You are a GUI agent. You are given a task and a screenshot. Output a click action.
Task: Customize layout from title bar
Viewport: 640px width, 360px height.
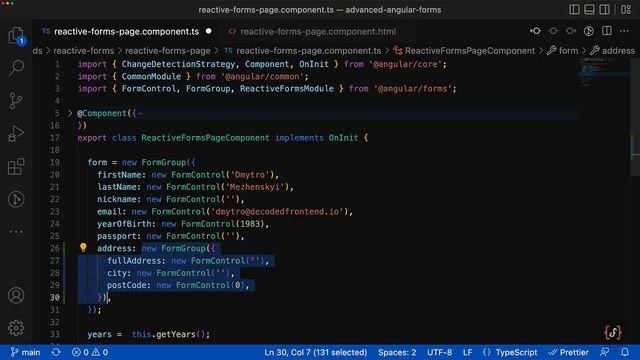click(626, 9)
